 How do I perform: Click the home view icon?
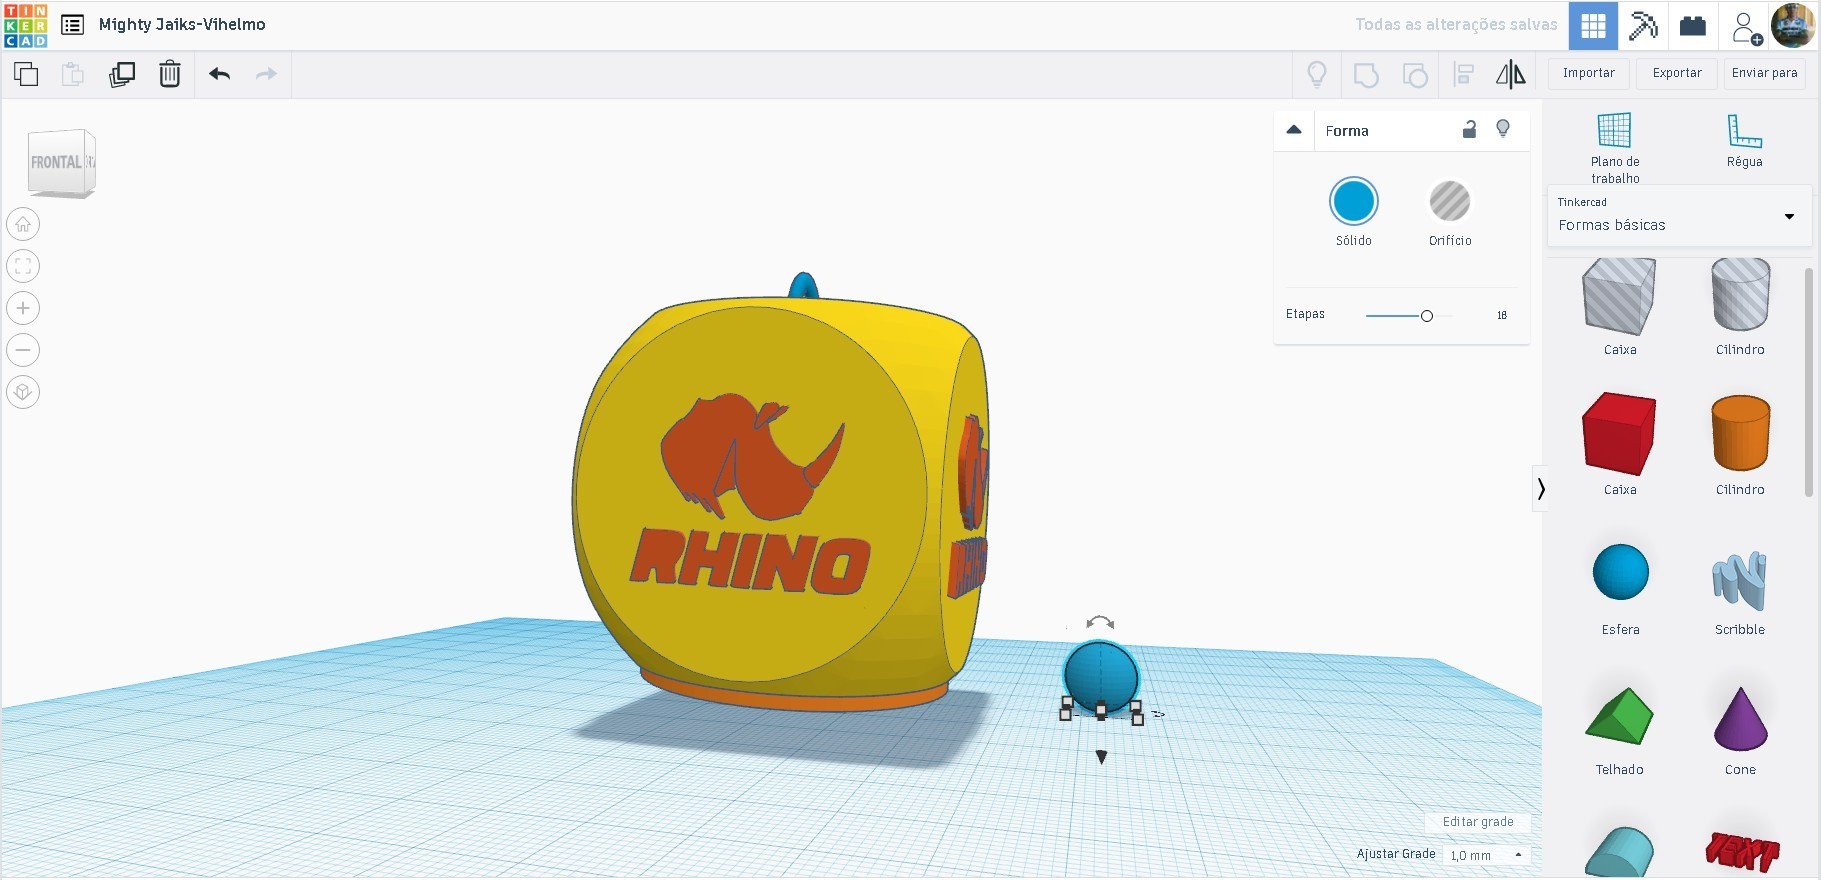23,224
